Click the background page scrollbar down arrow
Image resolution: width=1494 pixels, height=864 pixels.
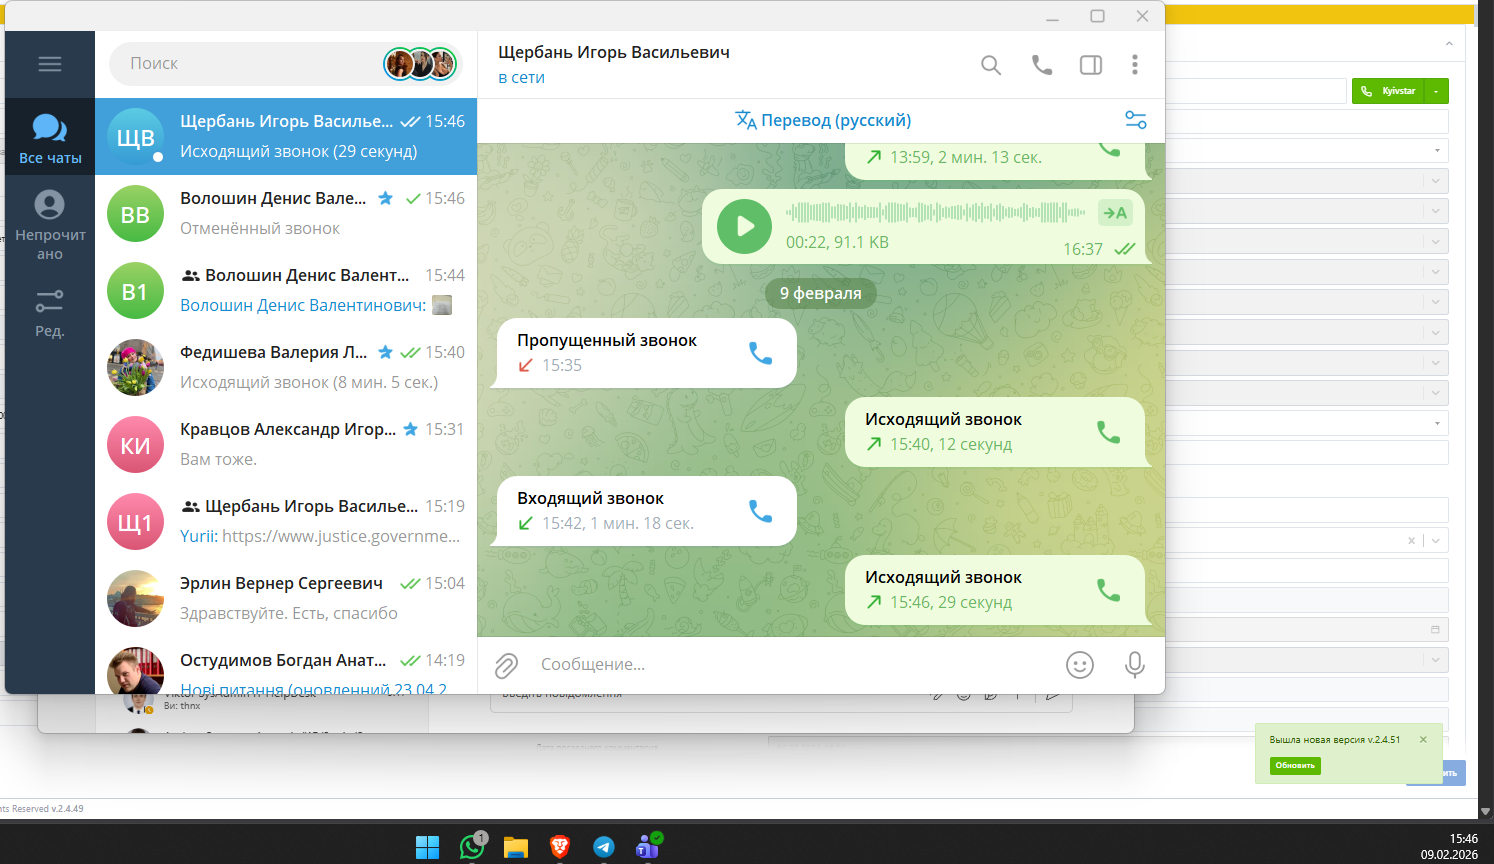(x=1485, y=812)
